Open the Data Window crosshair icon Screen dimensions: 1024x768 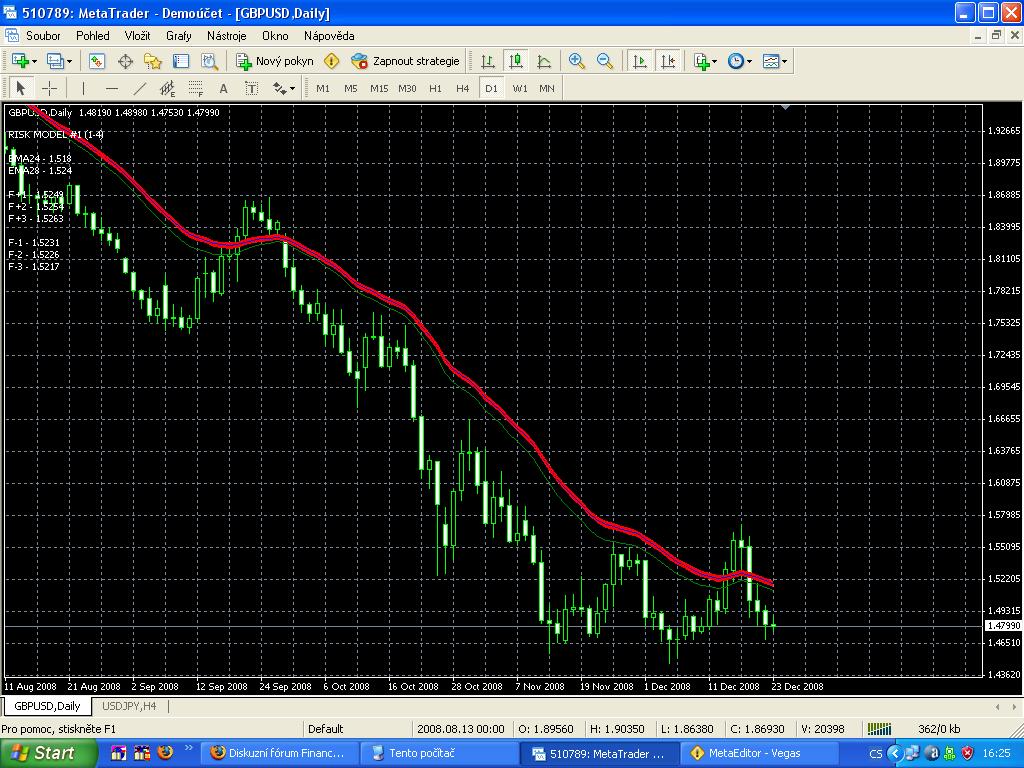[125, 61]
